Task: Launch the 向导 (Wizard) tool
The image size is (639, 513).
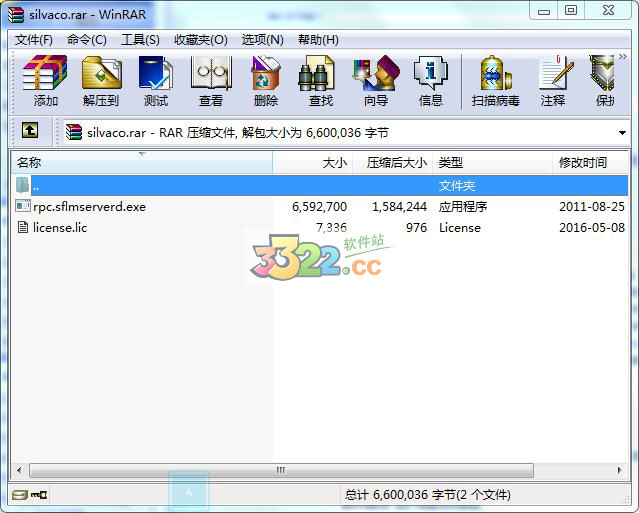Action: [376, 81]
